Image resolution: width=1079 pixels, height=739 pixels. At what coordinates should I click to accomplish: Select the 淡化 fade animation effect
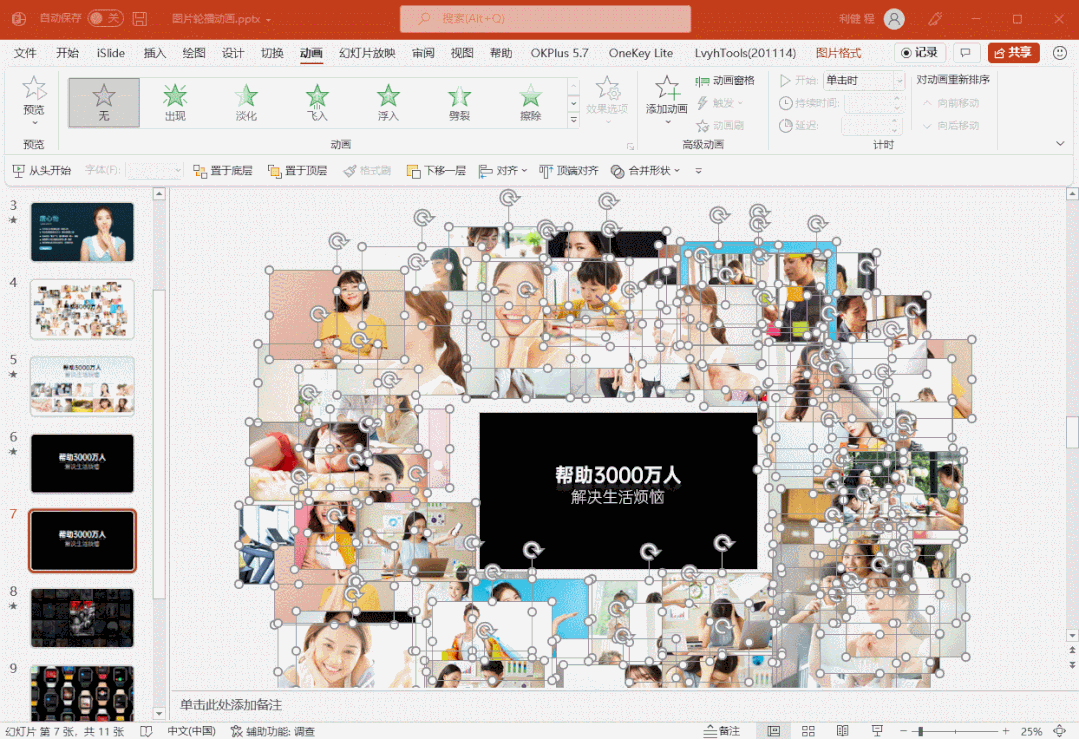pos(246,102)
